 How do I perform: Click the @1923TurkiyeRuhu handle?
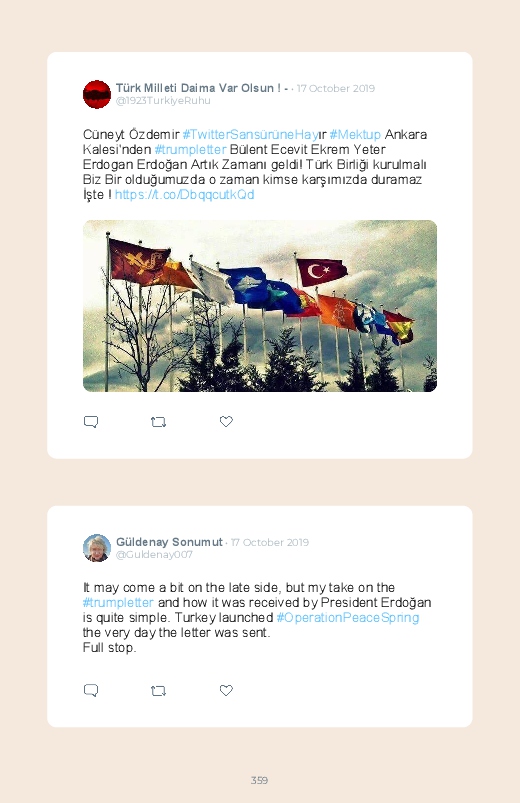click(163, 101)
